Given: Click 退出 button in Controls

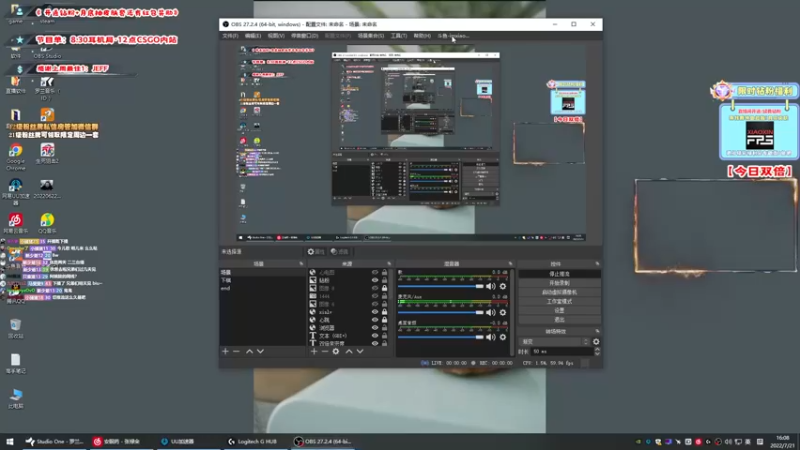Looking at the screenshot, I should pos(559,319).
